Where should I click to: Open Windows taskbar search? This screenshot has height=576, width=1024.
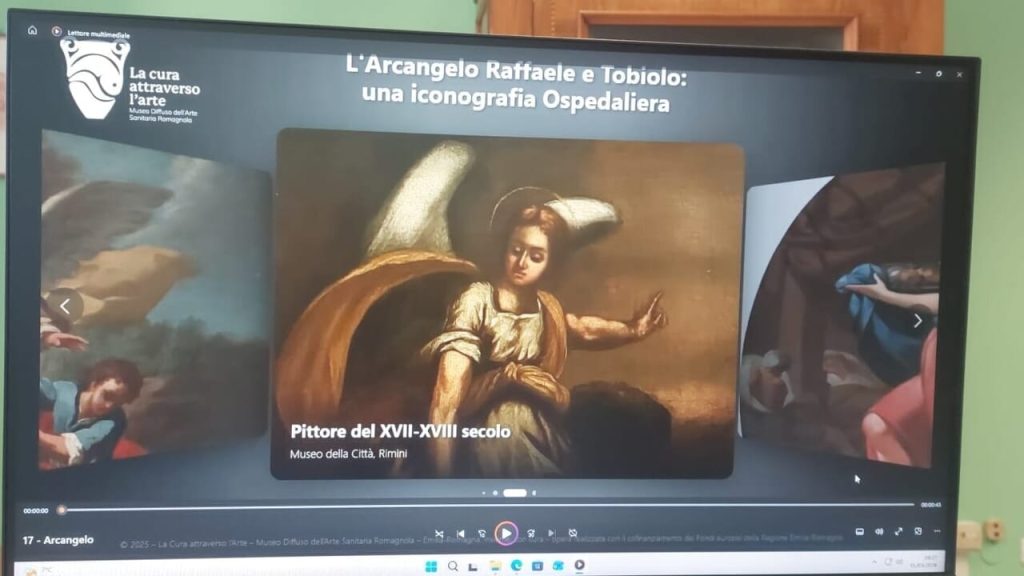point(453,566)
